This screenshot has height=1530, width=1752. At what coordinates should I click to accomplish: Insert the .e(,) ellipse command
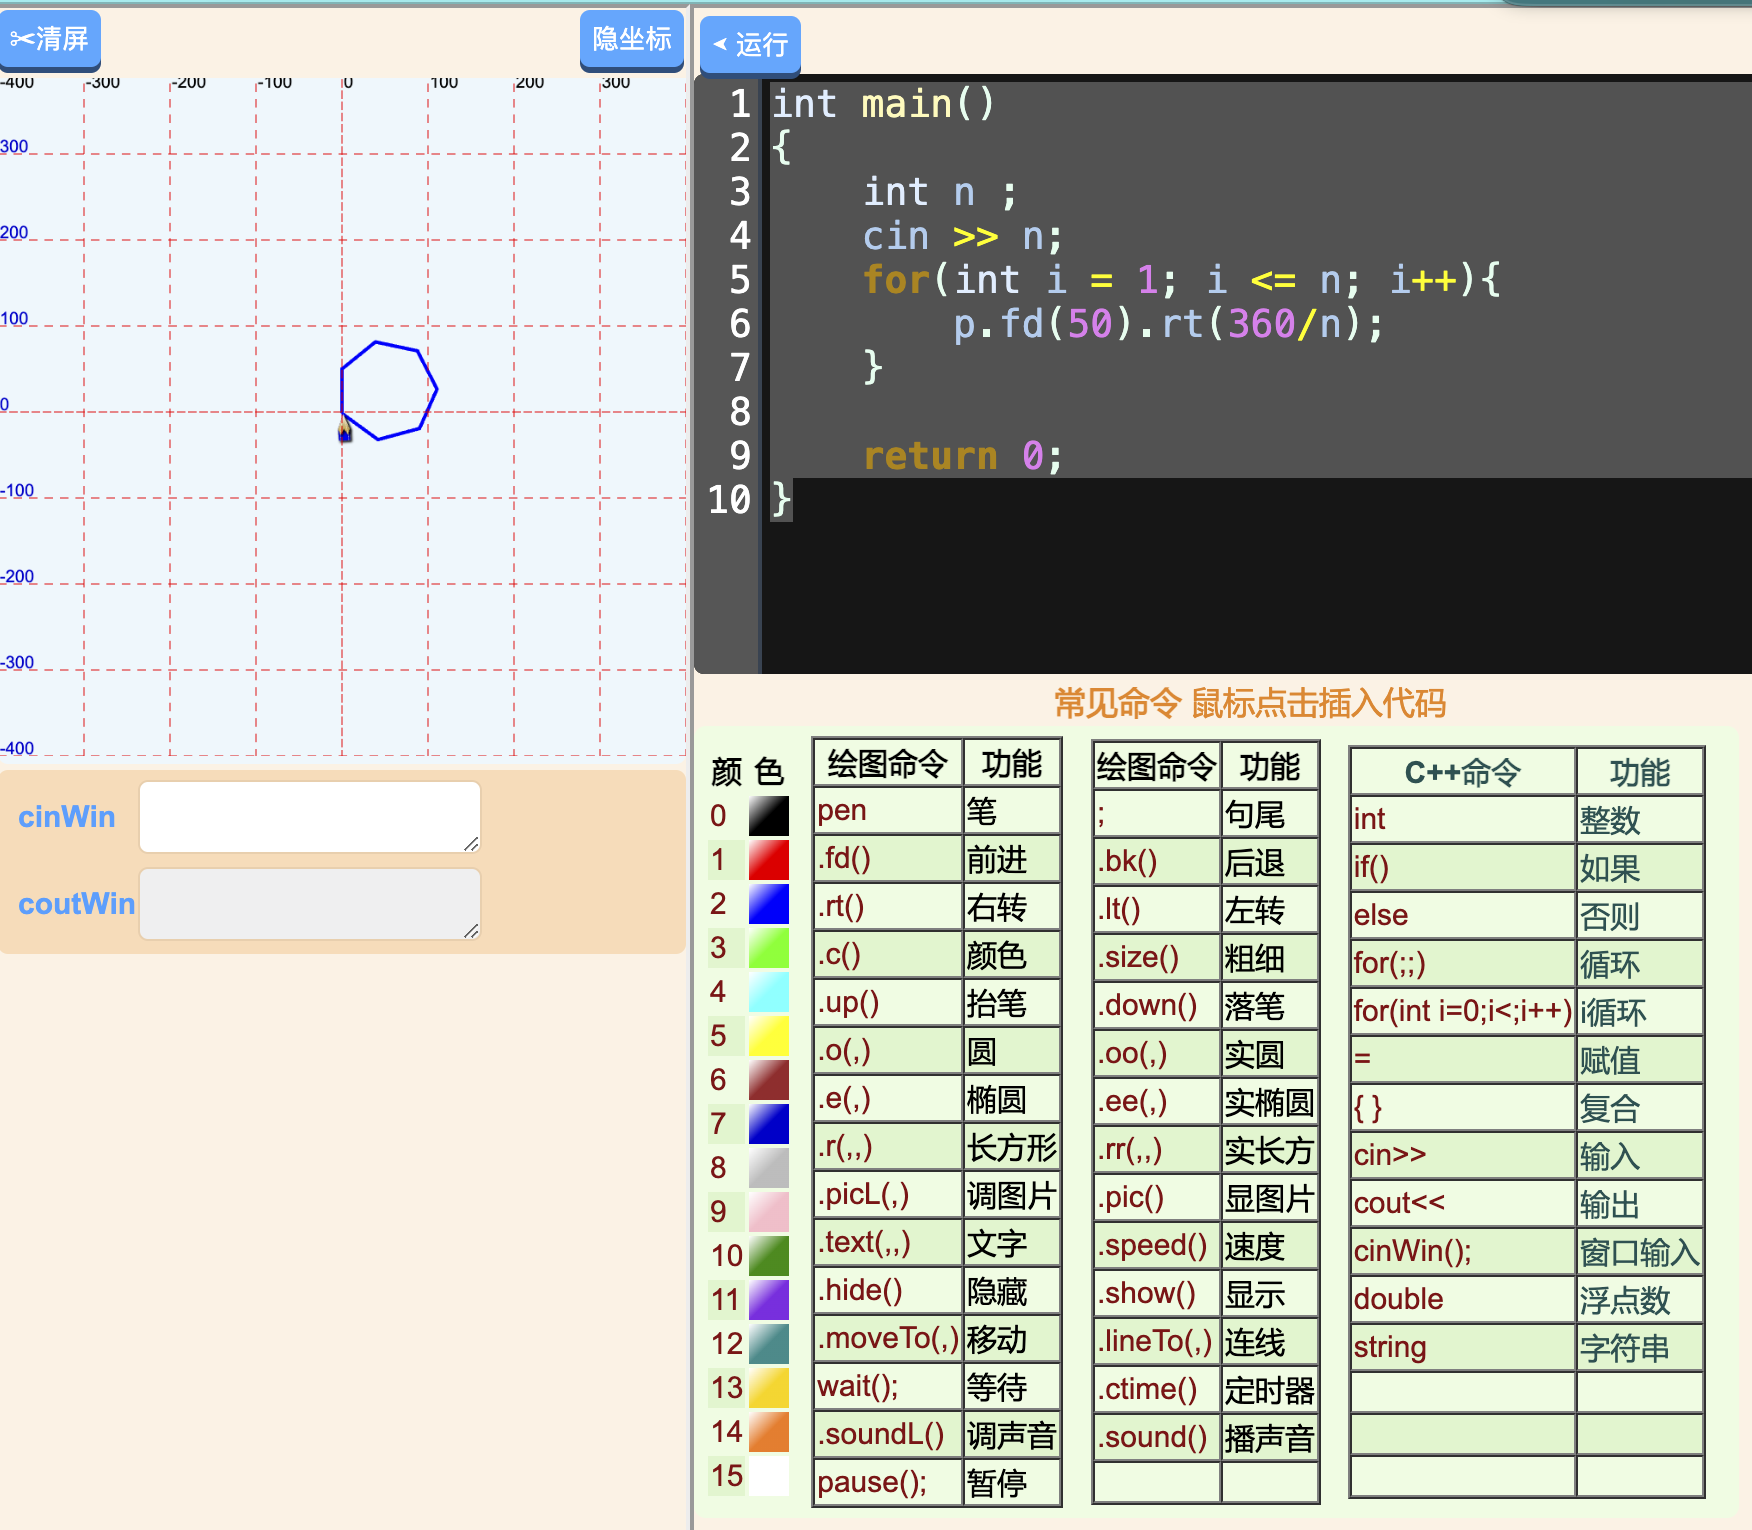pyautogui.click(x=888, y=1099)
